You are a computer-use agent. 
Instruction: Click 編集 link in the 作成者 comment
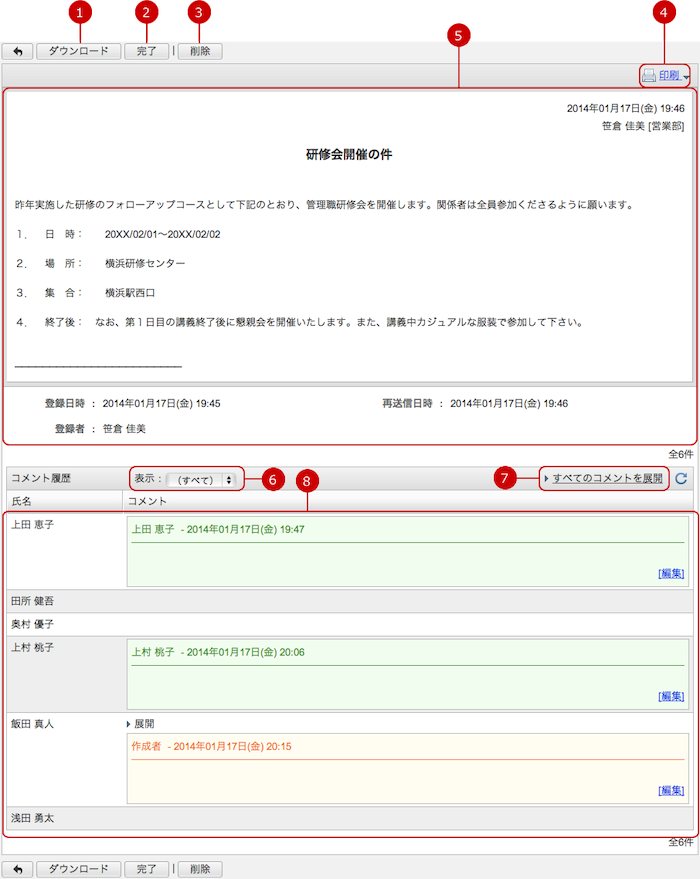pyautogui.click(x=671, y=790)
